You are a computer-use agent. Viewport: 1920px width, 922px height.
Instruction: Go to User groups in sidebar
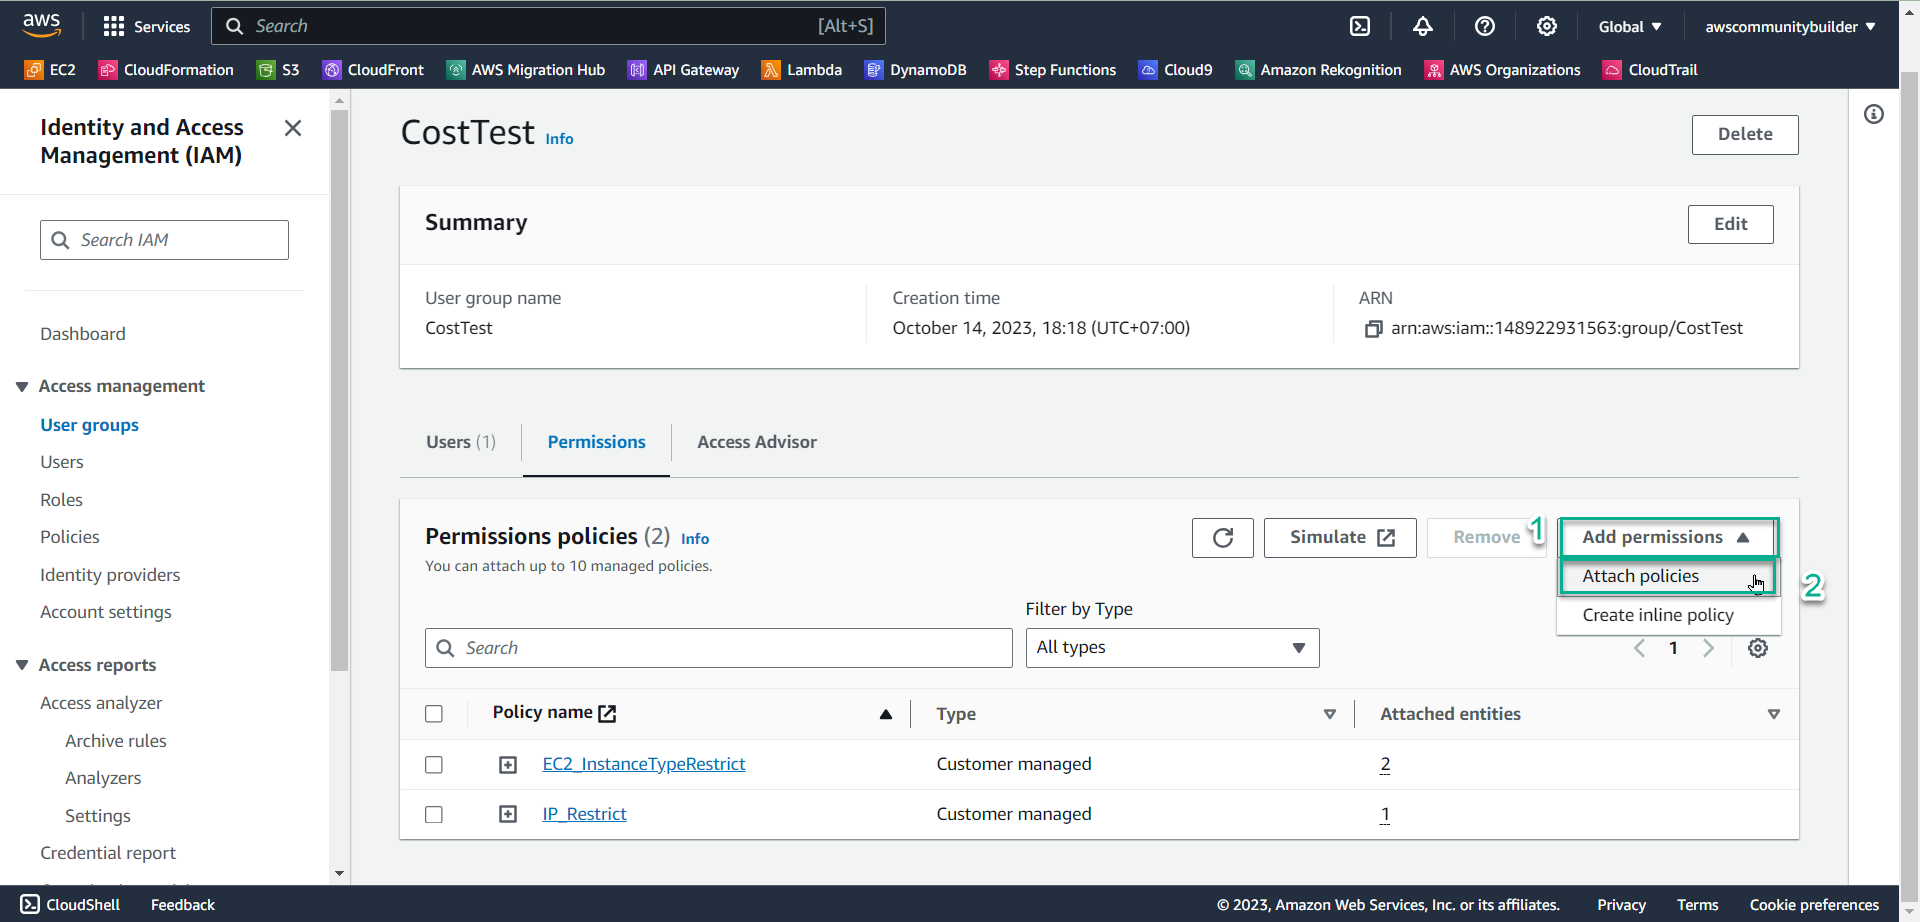[89, 425]
